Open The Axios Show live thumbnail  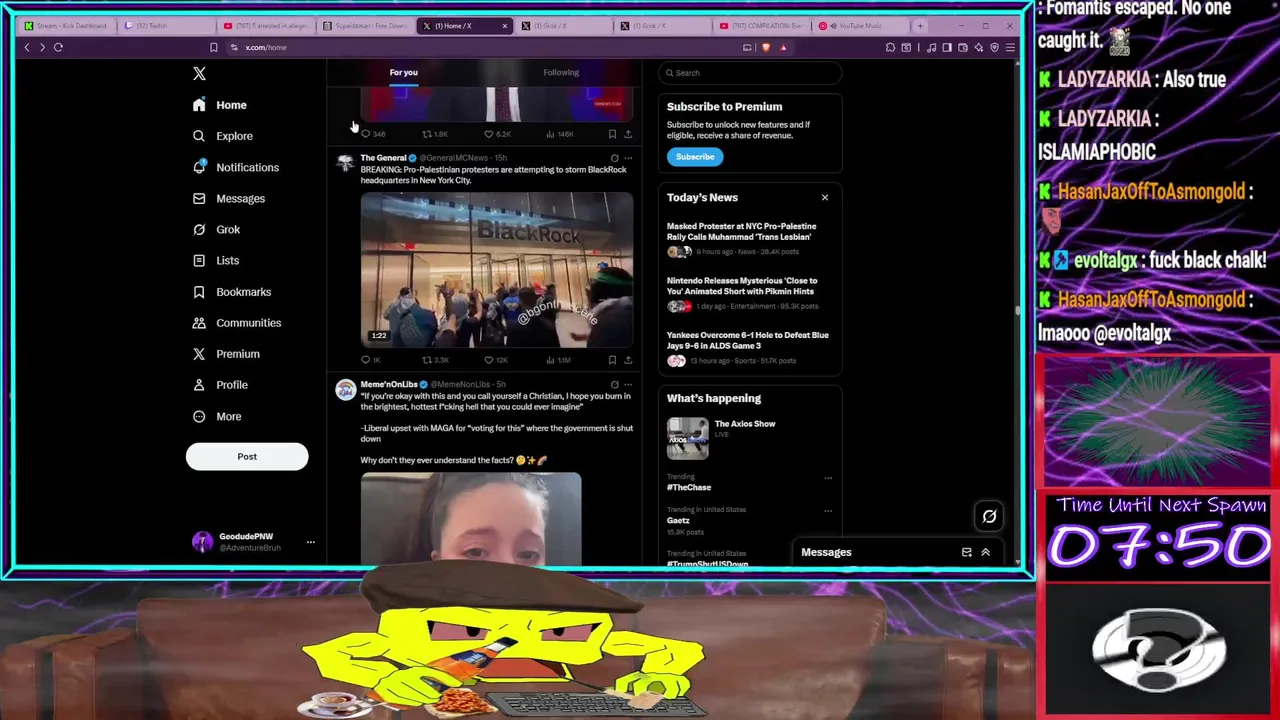(x=688, y=438)
